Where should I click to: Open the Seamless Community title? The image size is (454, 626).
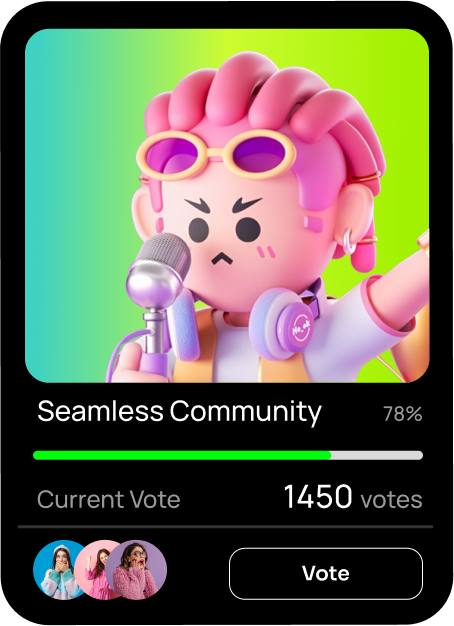[179, 412]
